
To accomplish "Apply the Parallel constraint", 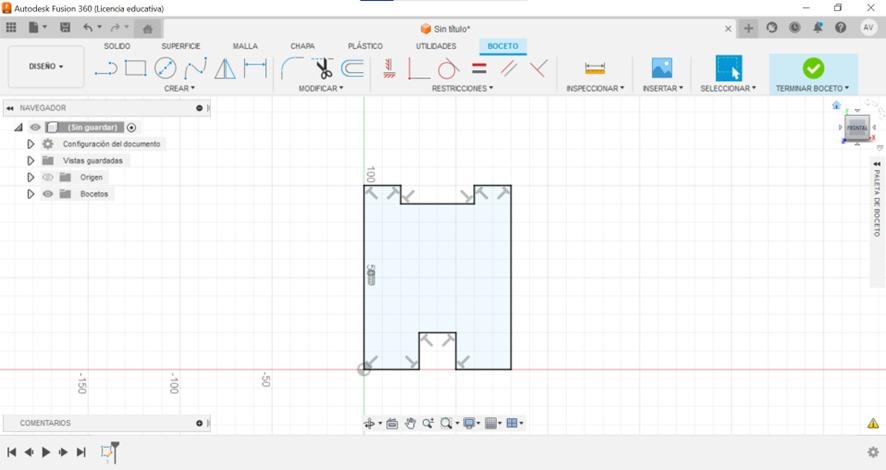I will pyautogui.click(x=509, y=68).
